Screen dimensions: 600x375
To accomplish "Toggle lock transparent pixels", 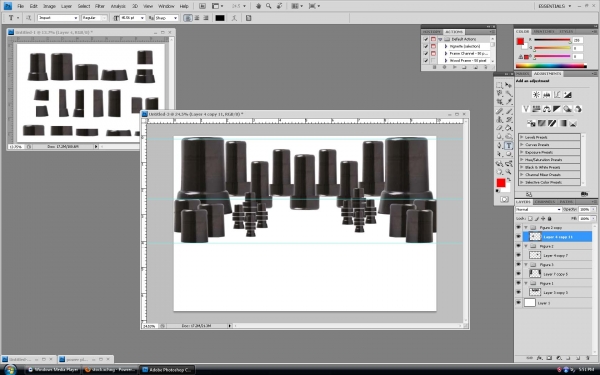I will click(x=530, y=218).
